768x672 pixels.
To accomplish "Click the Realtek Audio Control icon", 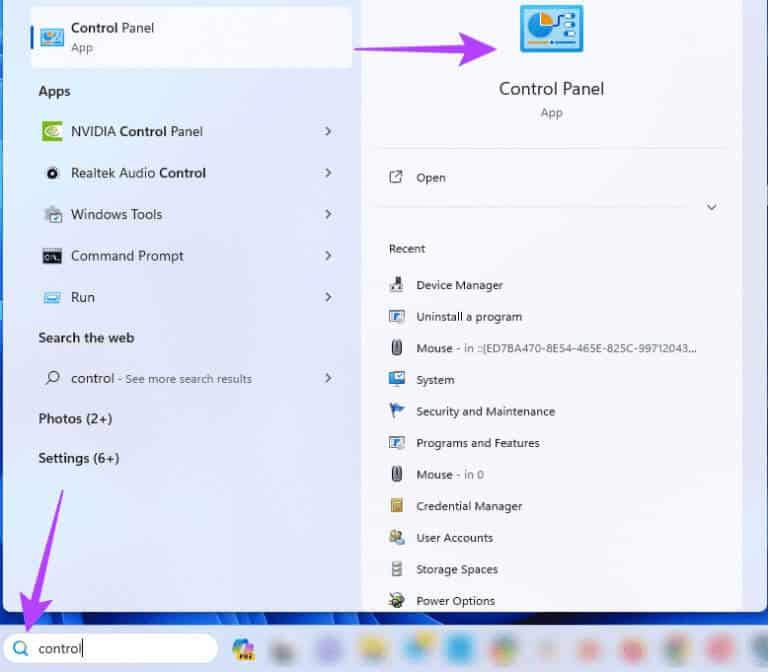I will coord(52,173).
